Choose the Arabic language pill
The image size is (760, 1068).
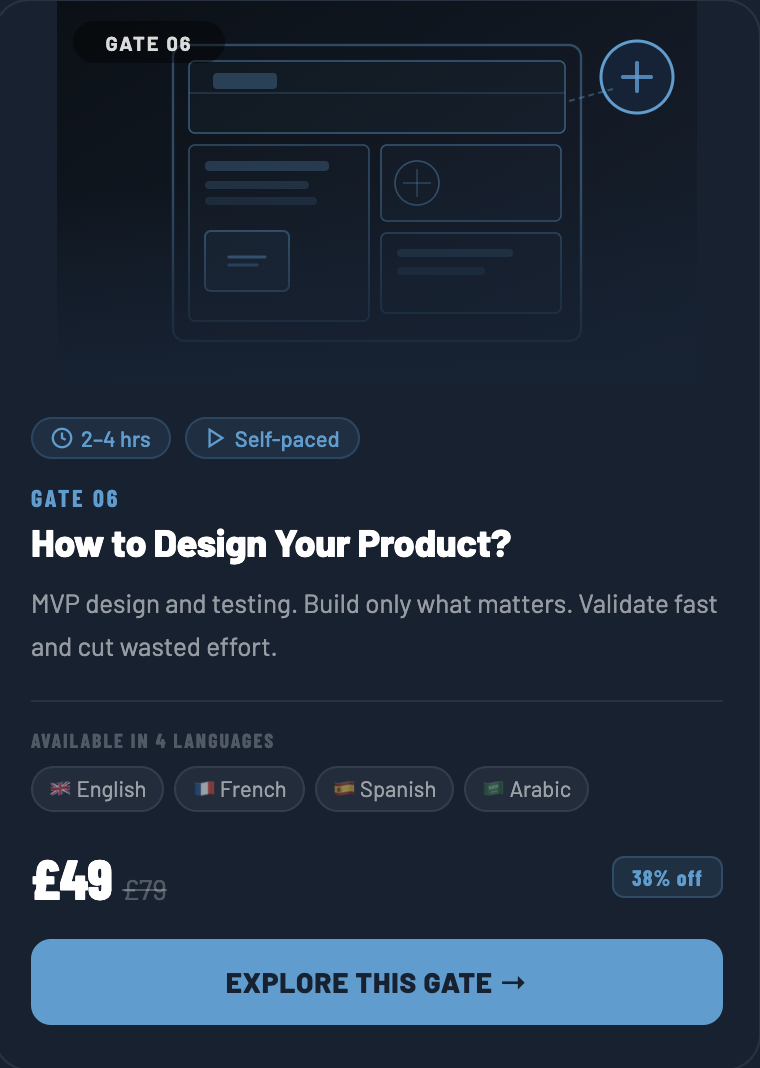pos(526,789)
